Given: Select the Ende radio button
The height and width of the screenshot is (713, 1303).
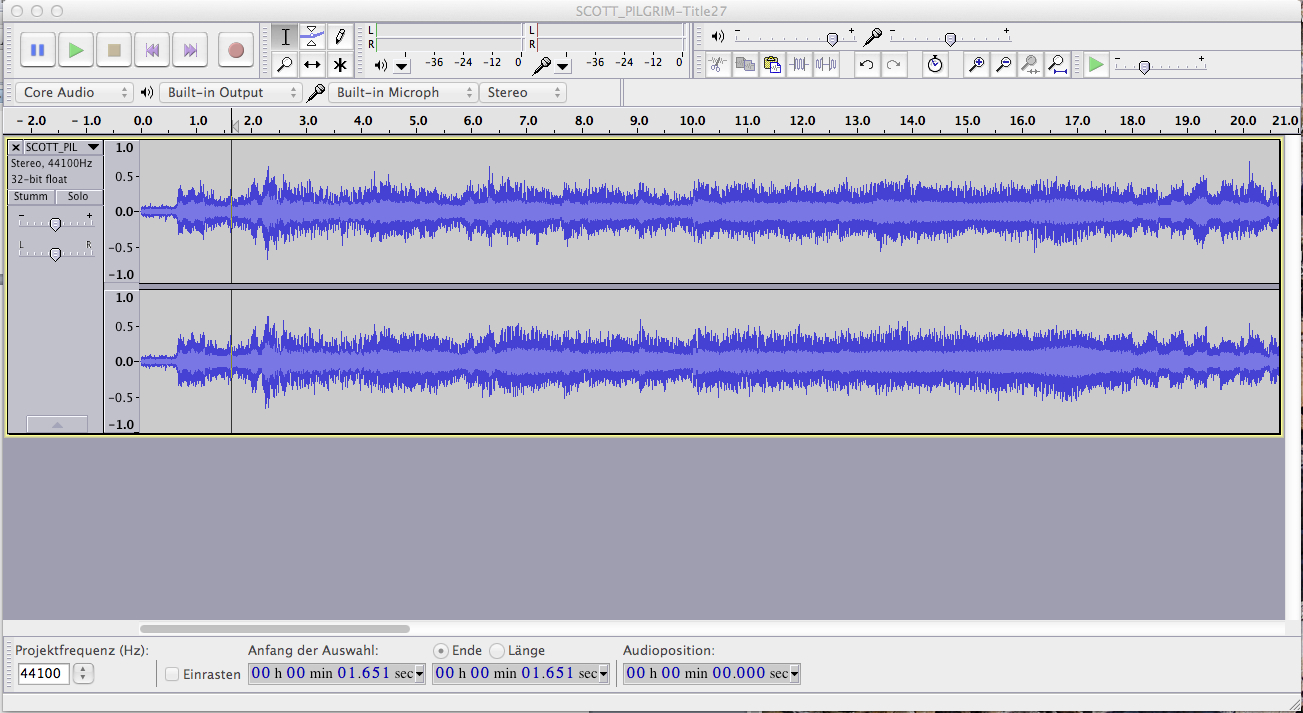Looking at the screenshot, I should (x=441, y=651).
